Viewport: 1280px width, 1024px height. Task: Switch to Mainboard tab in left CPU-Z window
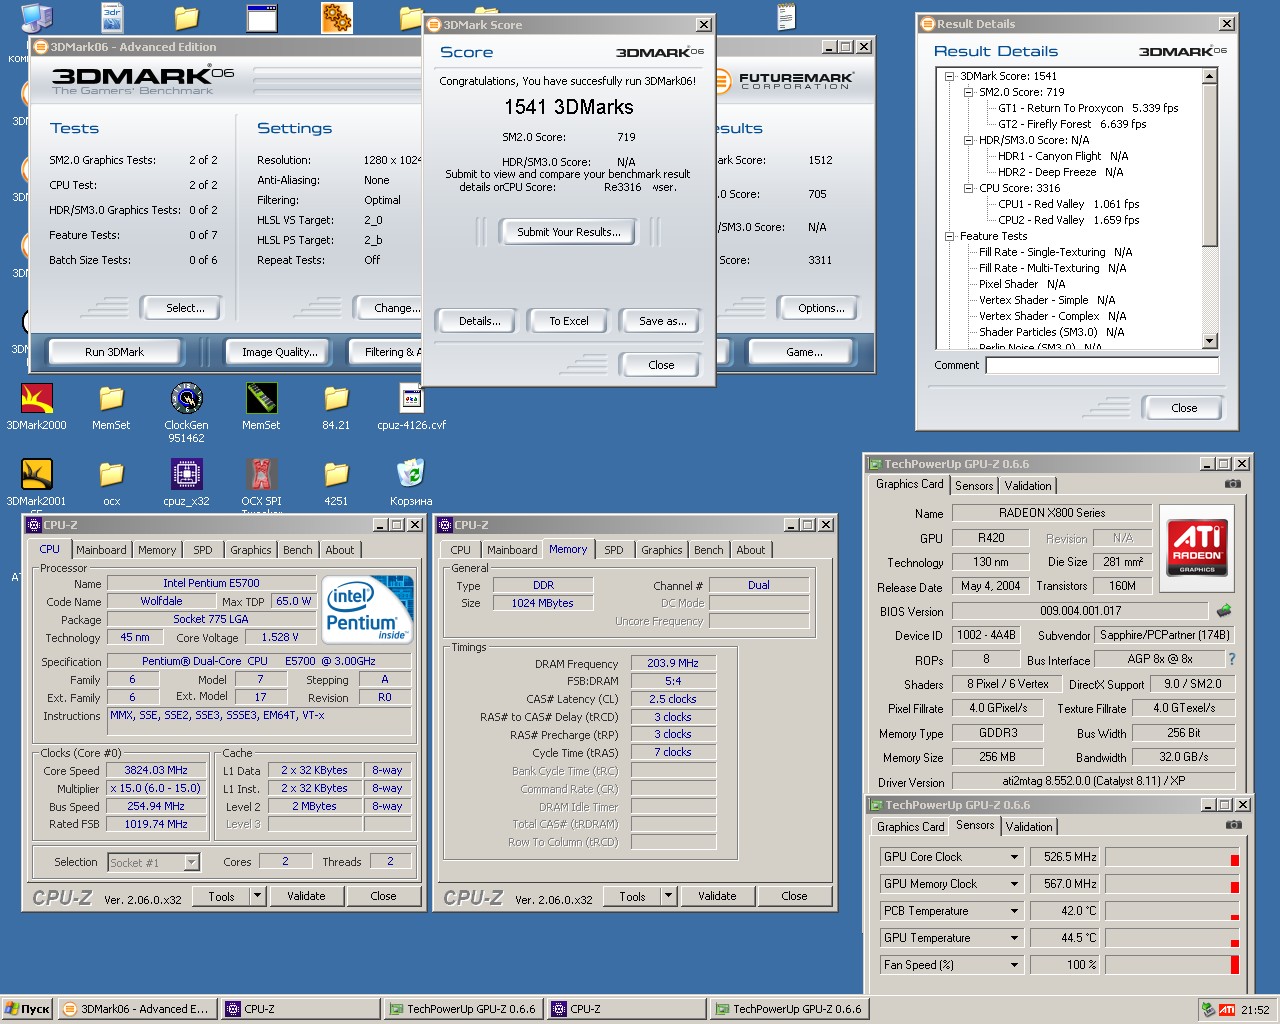point(101,550)
